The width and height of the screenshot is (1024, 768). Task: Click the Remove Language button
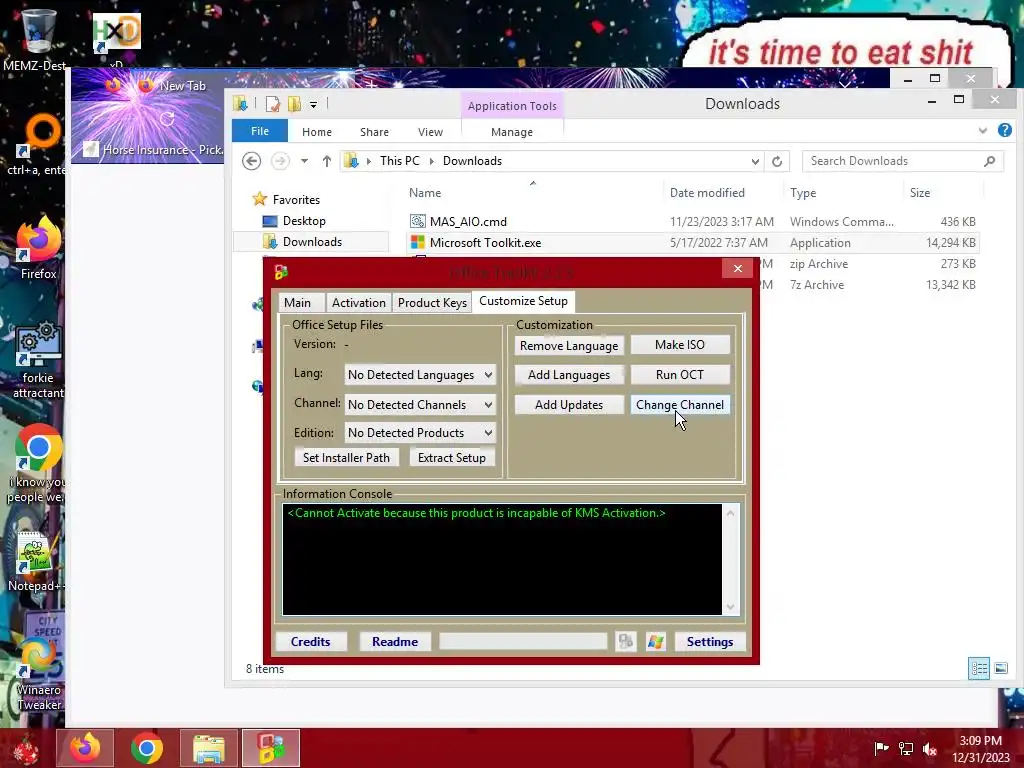(x=569, y=345)
